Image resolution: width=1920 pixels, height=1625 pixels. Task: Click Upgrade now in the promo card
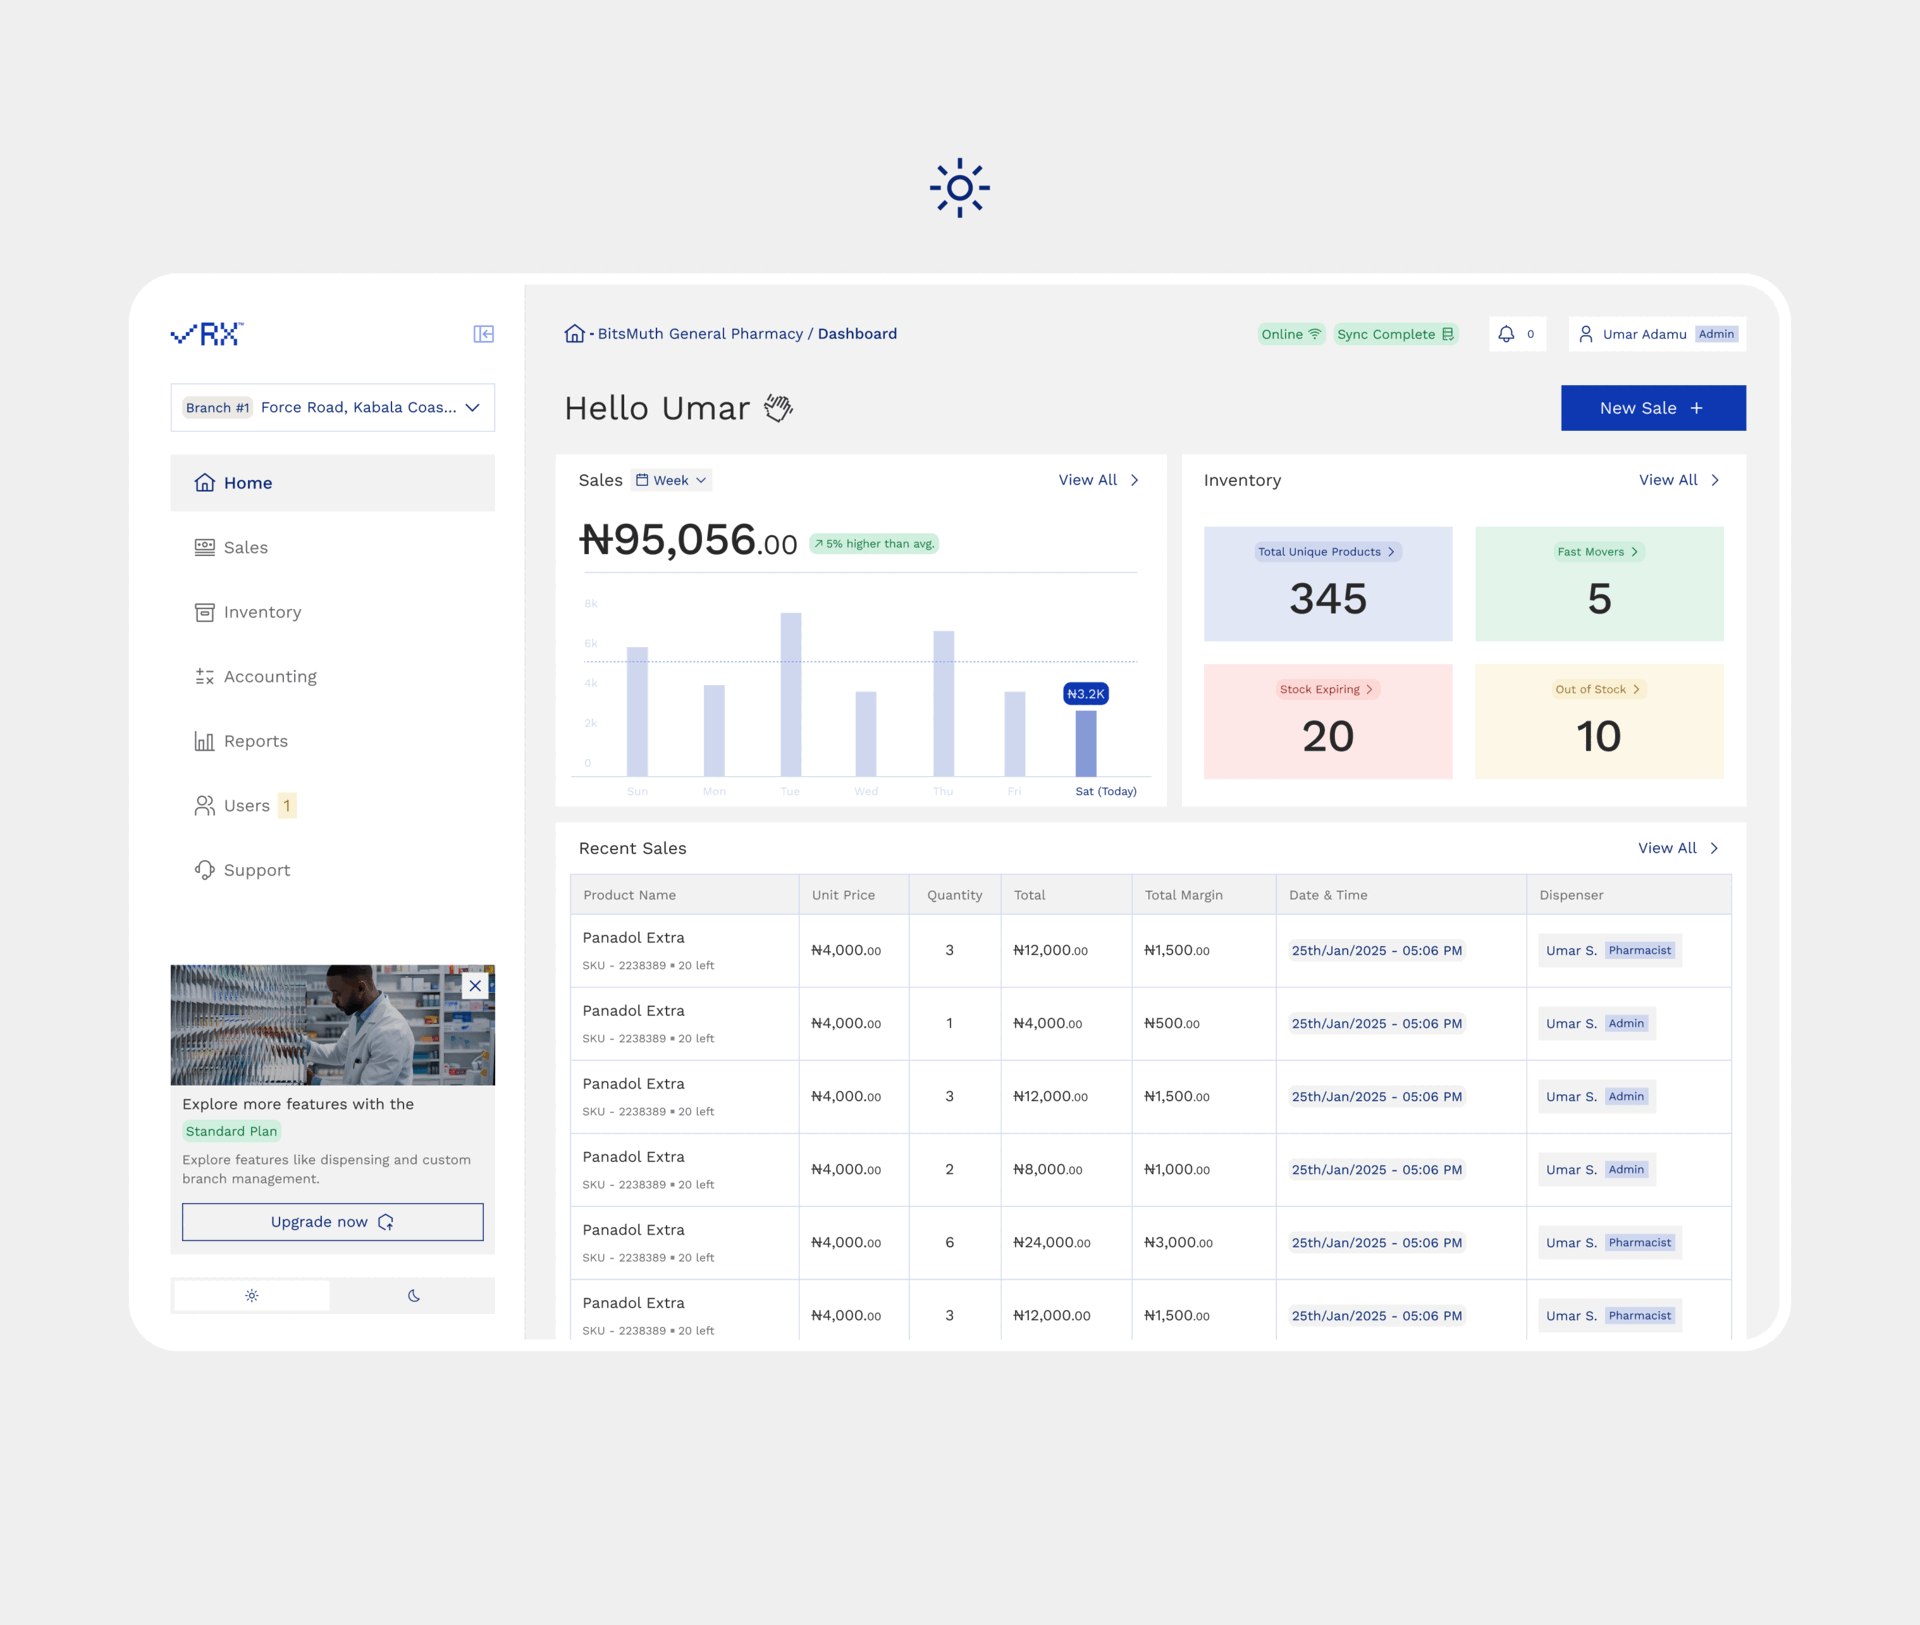pos(331,1221)
